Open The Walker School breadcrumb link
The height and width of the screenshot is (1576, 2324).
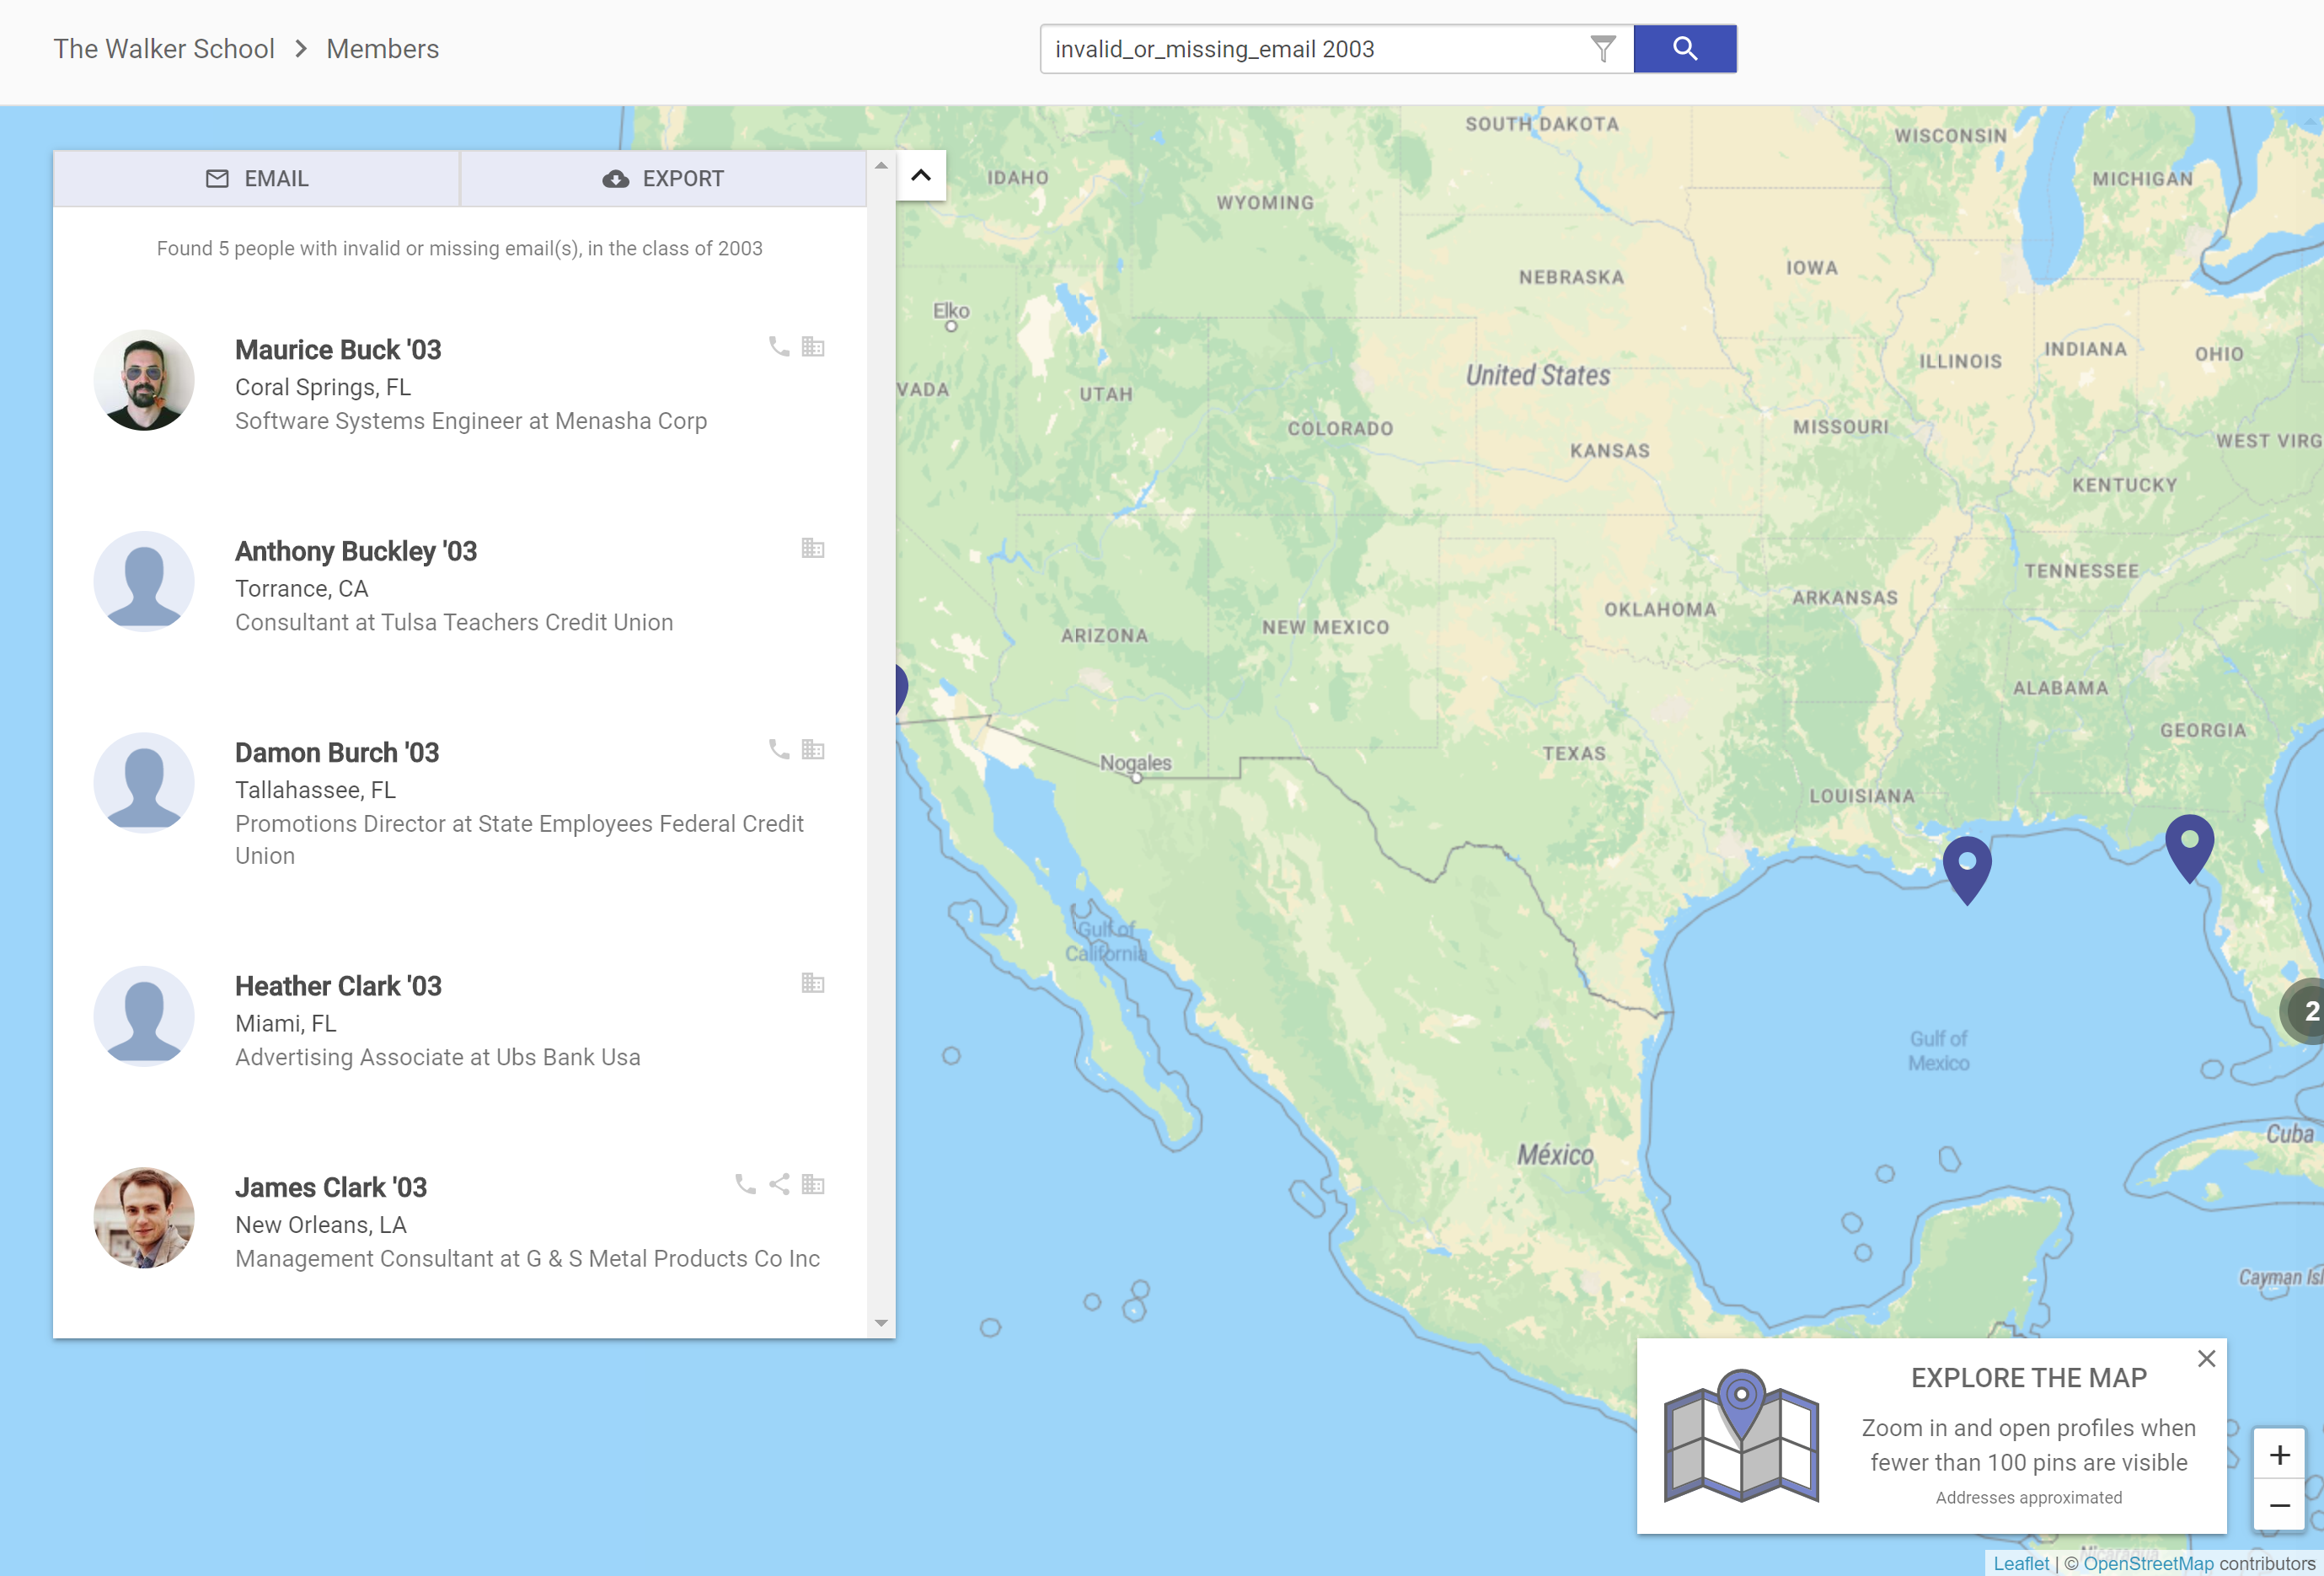(164, 49)
